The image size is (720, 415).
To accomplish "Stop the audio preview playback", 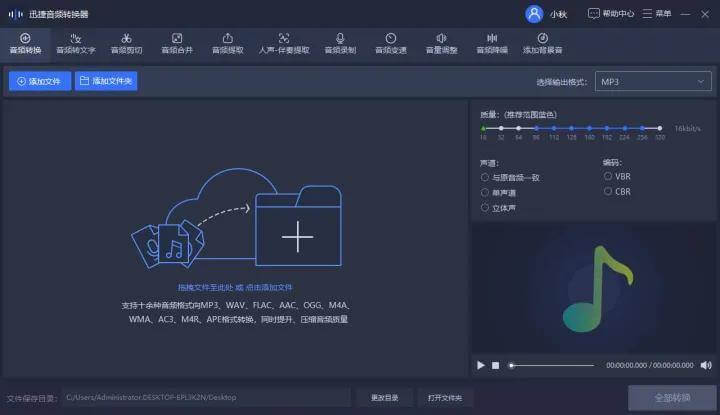I will (495, 365).
